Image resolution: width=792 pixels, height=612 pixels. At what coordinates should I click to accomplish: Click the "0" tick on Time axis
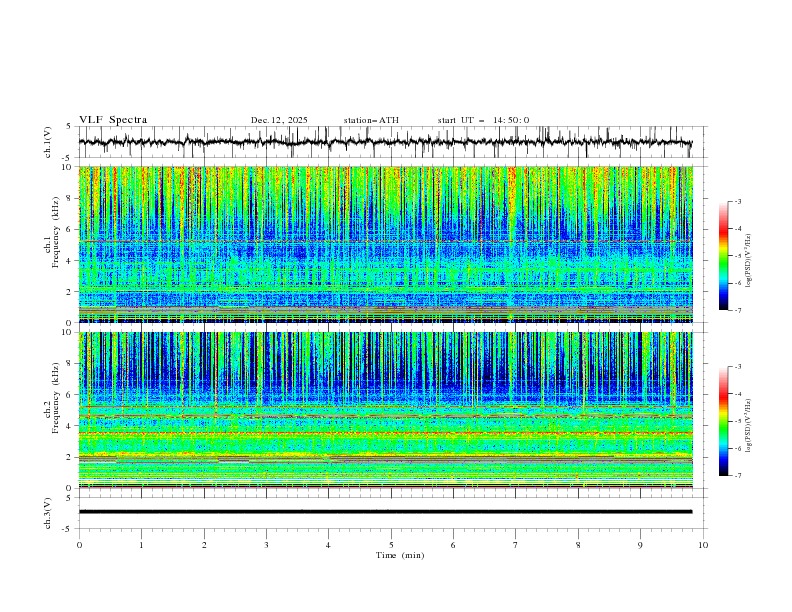[x=79, y=545]
